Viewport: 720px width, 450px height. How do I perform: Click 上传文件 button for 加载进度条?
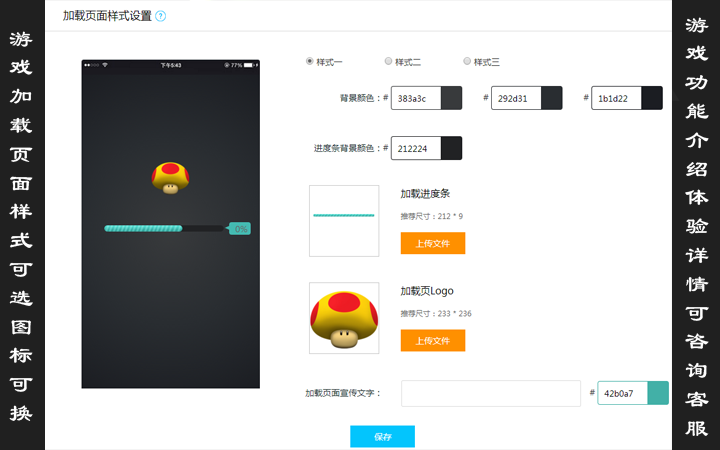pos(433,243)
